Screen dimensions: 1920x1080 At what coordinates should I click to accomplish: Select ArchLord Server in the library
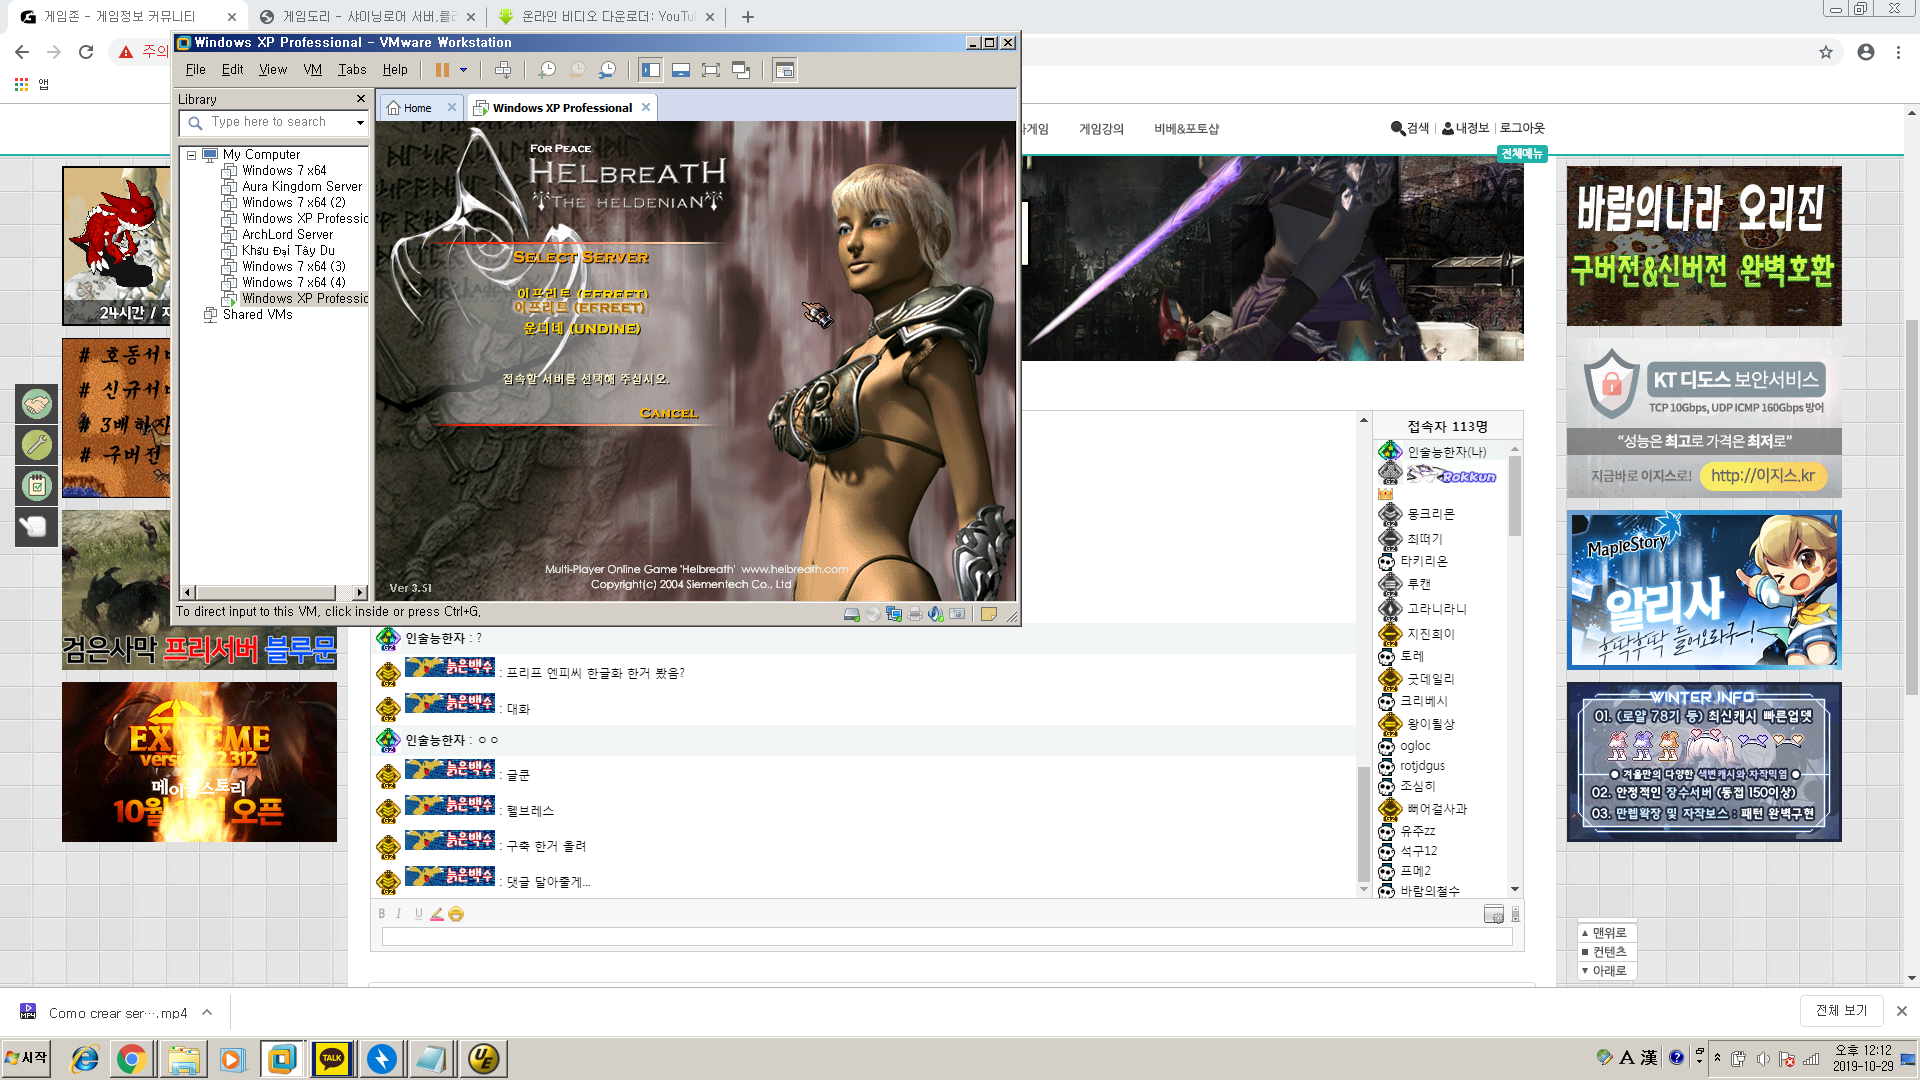tap(287, 235)
